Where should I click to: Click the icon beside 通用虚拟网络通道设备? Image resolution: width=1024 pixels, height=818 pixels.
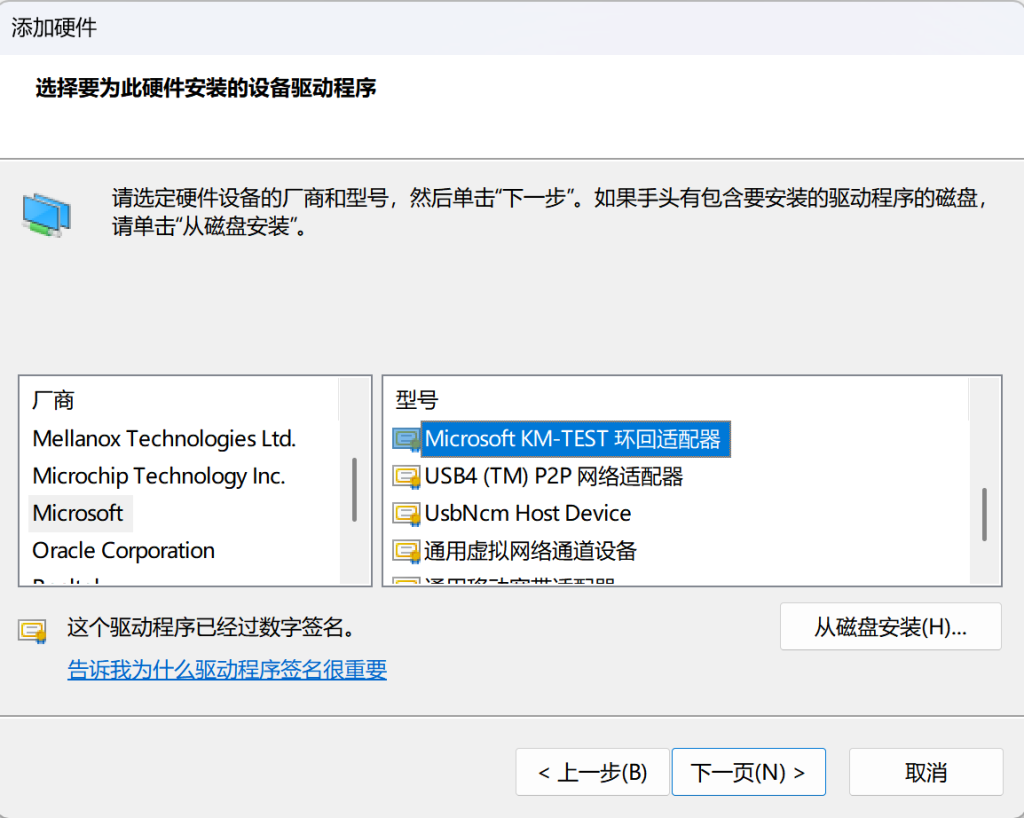406,551
